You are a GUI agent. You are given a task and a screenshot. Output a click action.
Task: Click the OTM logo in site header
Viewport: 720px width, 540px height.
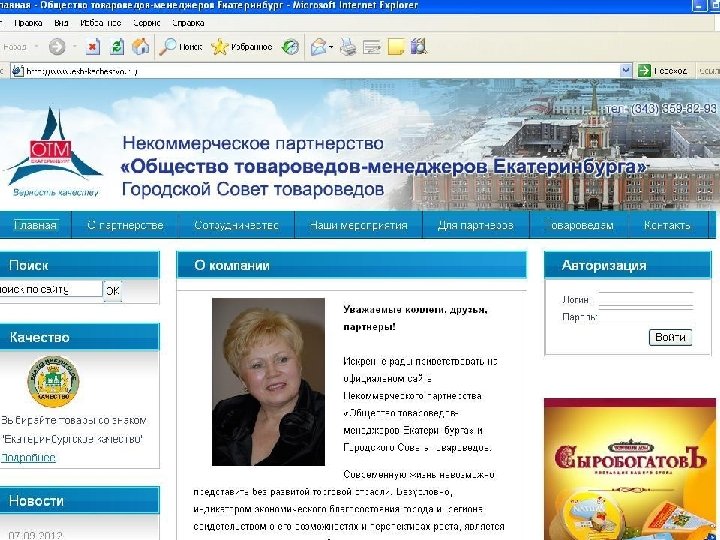click(x=54, y=147)
